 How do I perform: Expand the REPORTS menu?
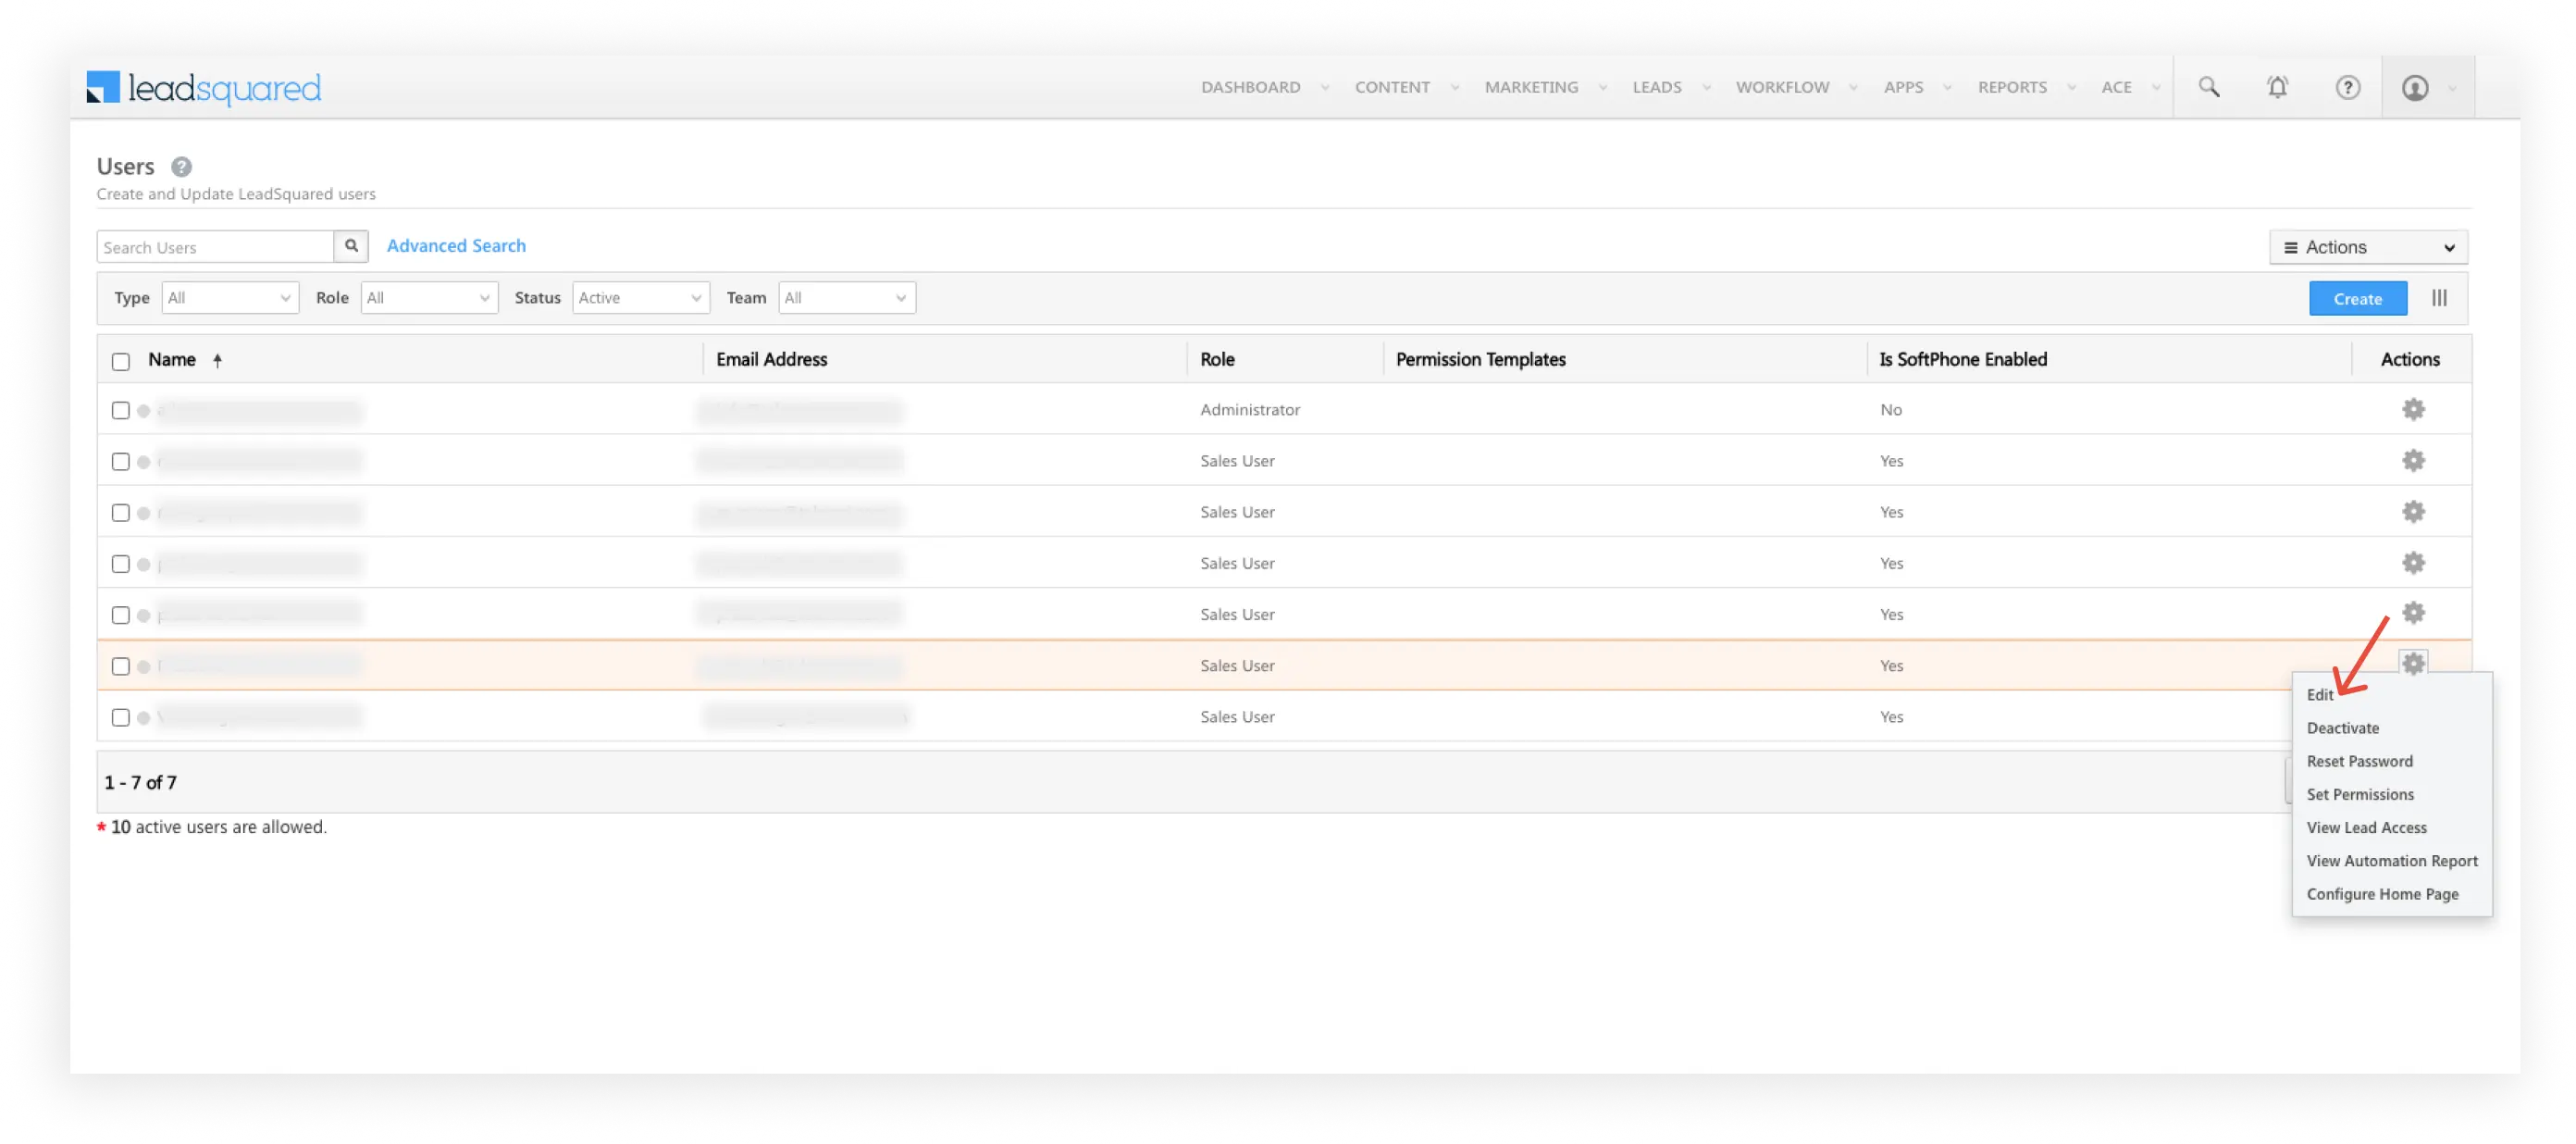2026,87
